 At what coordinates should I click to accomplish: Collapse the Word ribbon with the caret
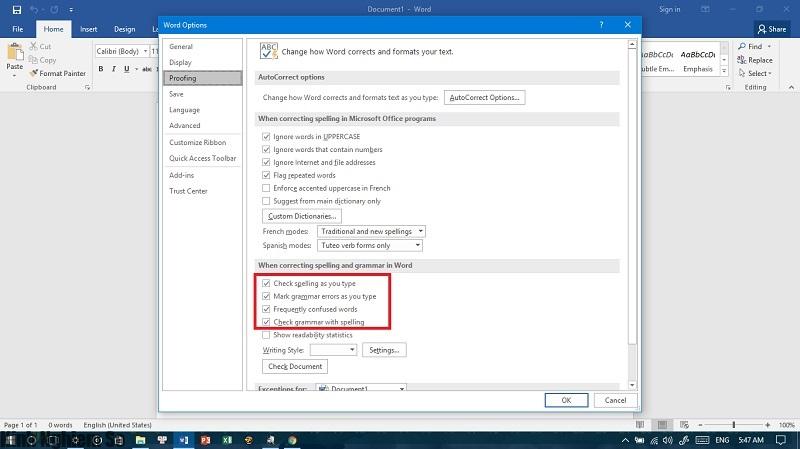(791, 88)
